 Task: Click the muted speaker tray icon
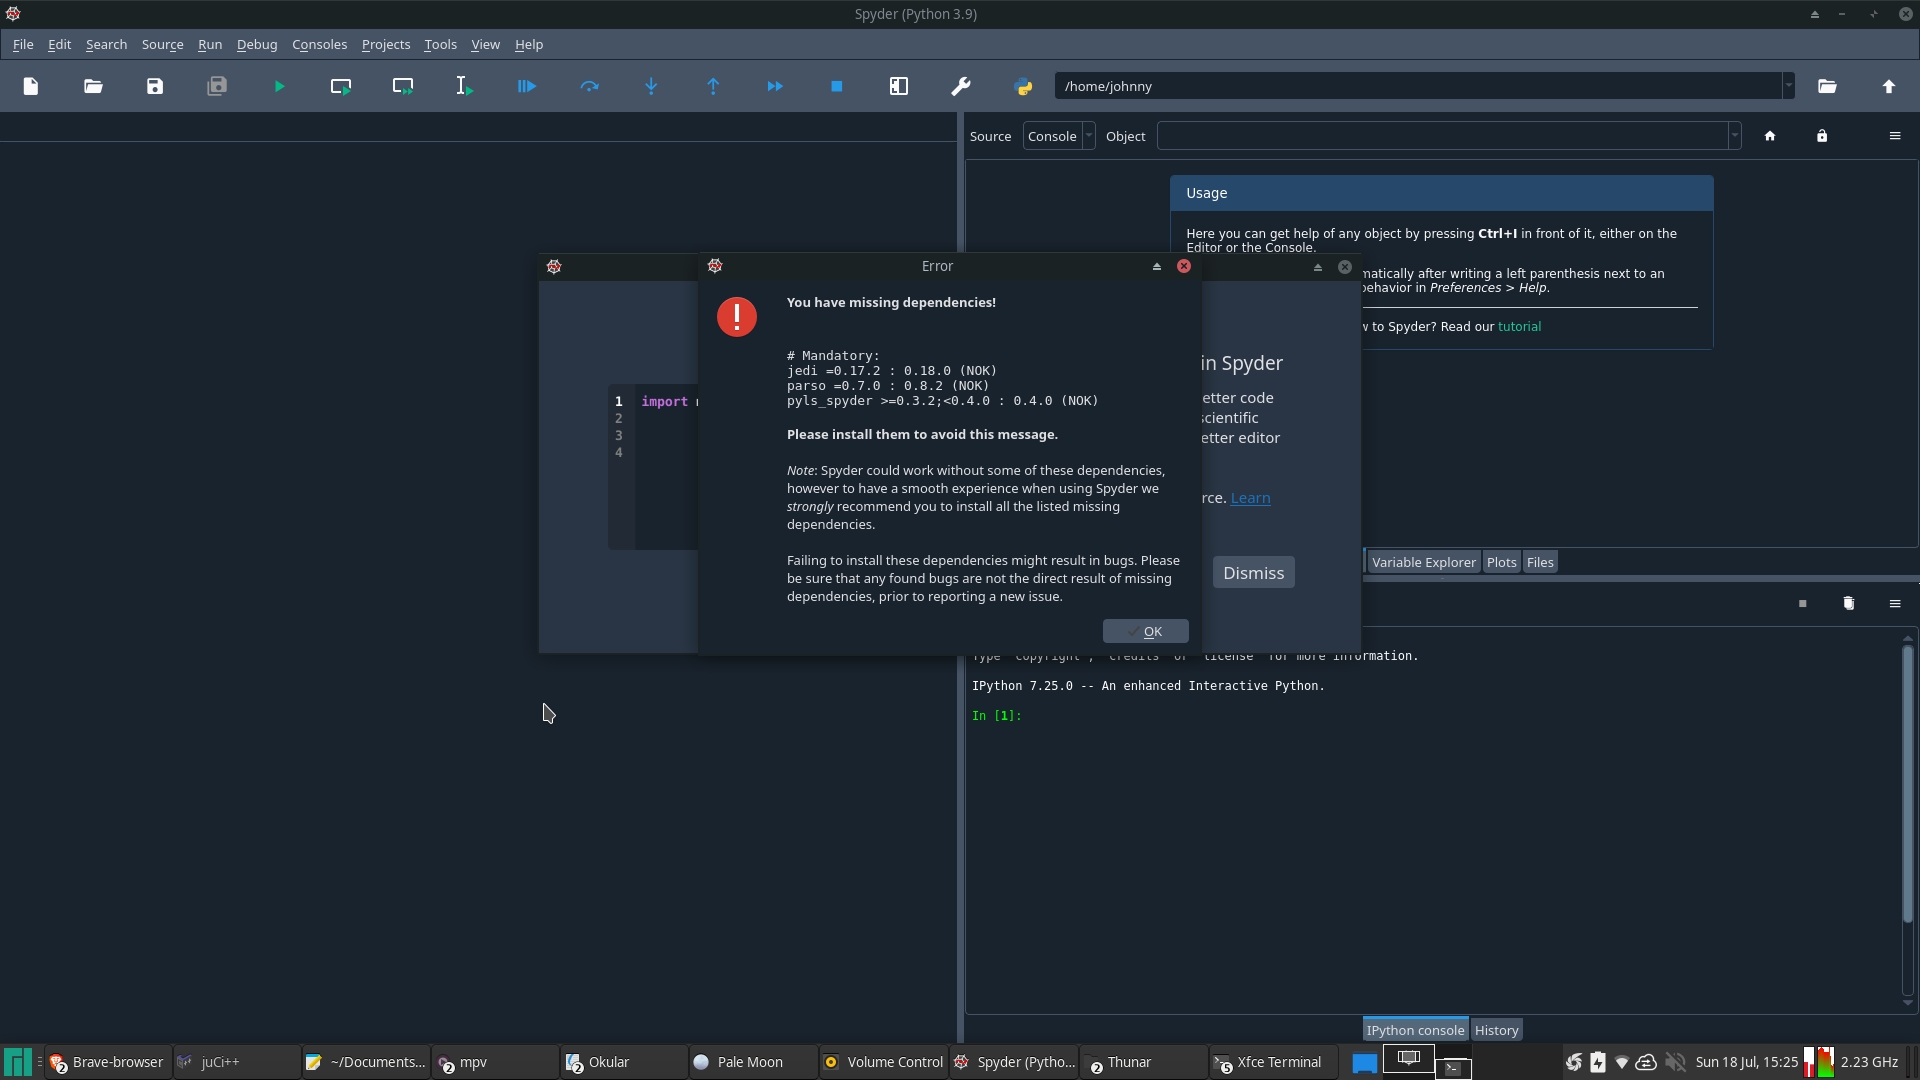1675,1062
